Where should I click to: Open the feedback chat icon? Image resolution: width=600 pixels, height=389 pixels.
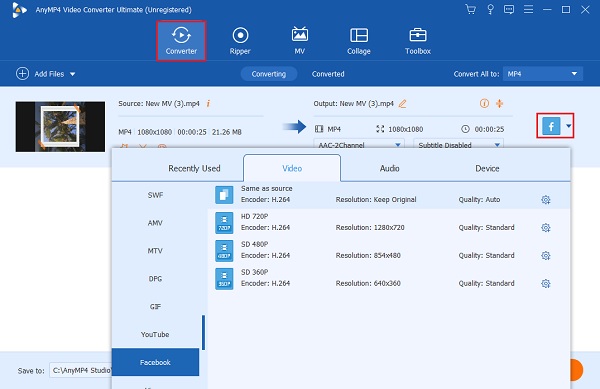509,9
